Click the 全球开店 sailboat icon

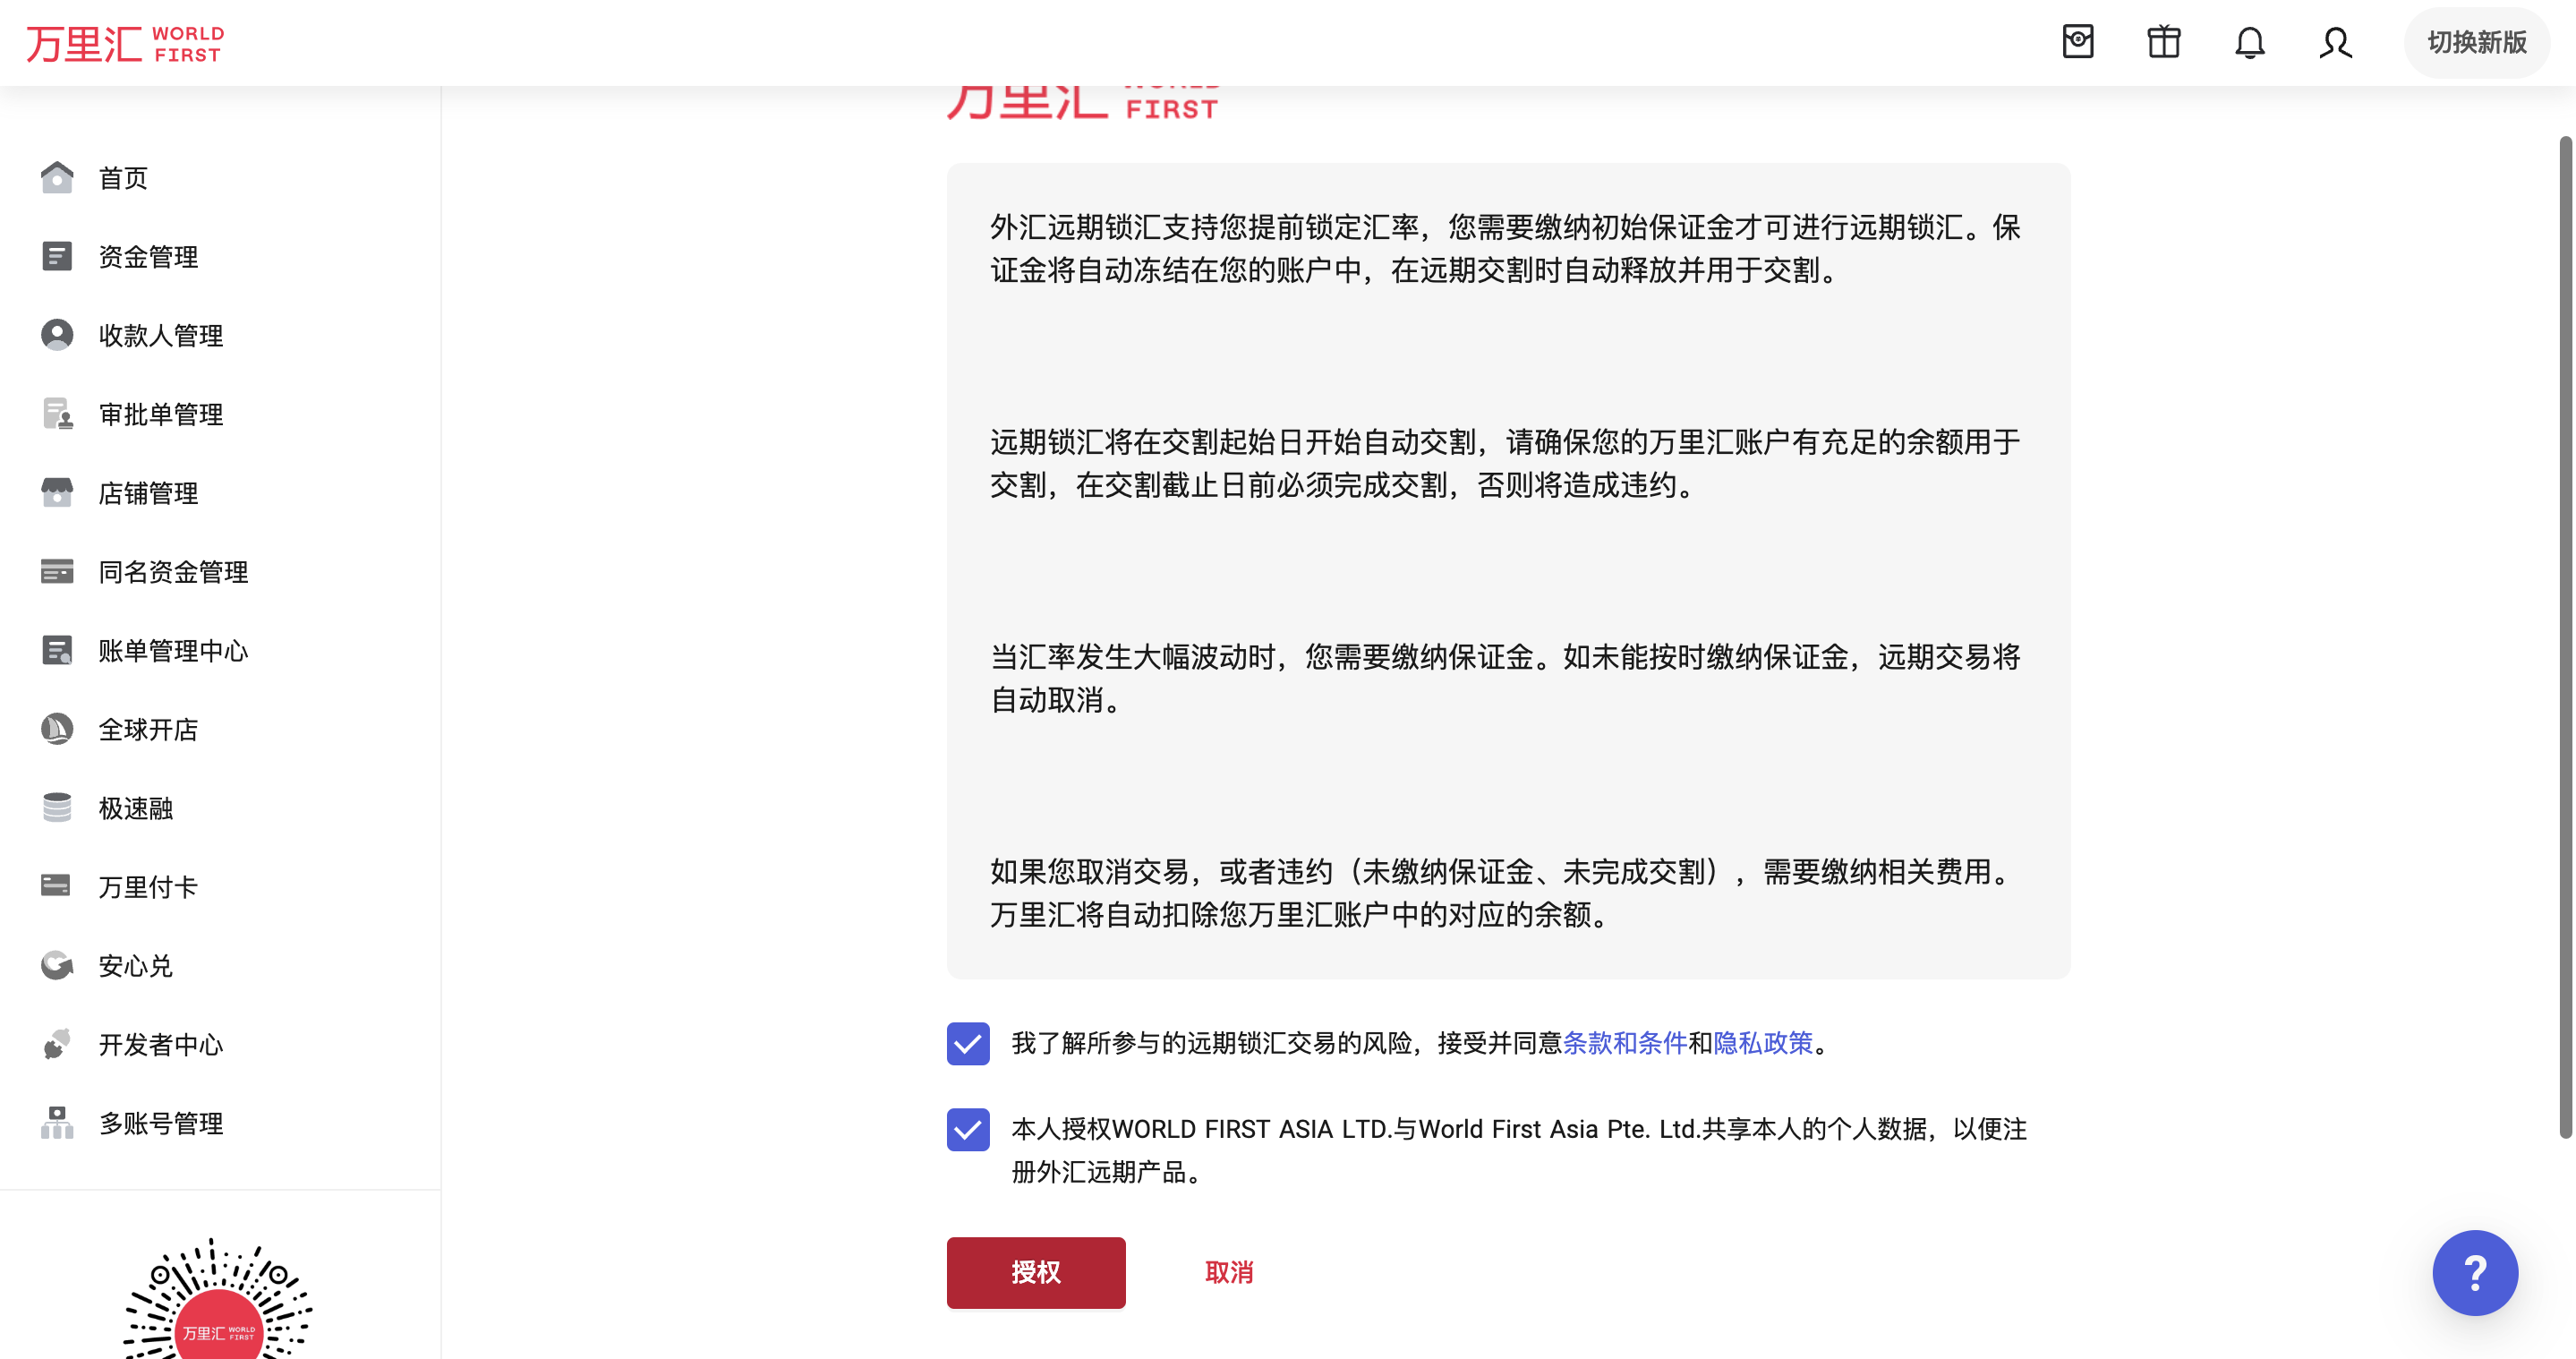(x=57, y=729)
